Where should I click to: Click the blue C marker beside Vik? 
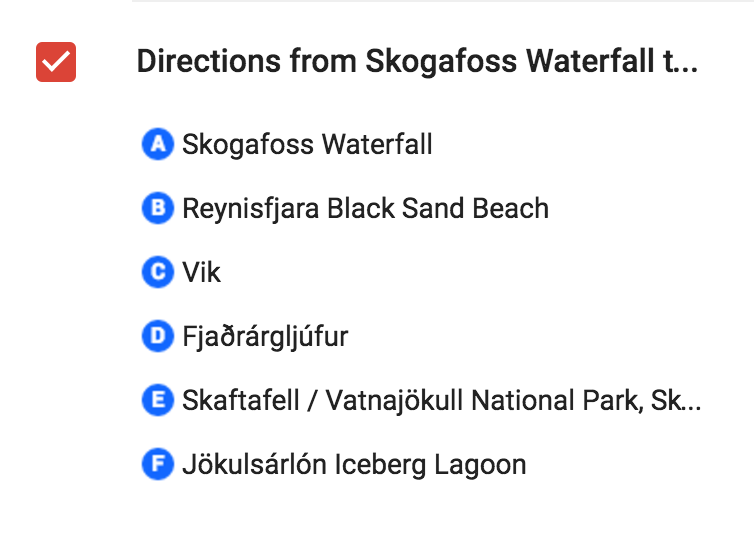click(x=158, y=272)
